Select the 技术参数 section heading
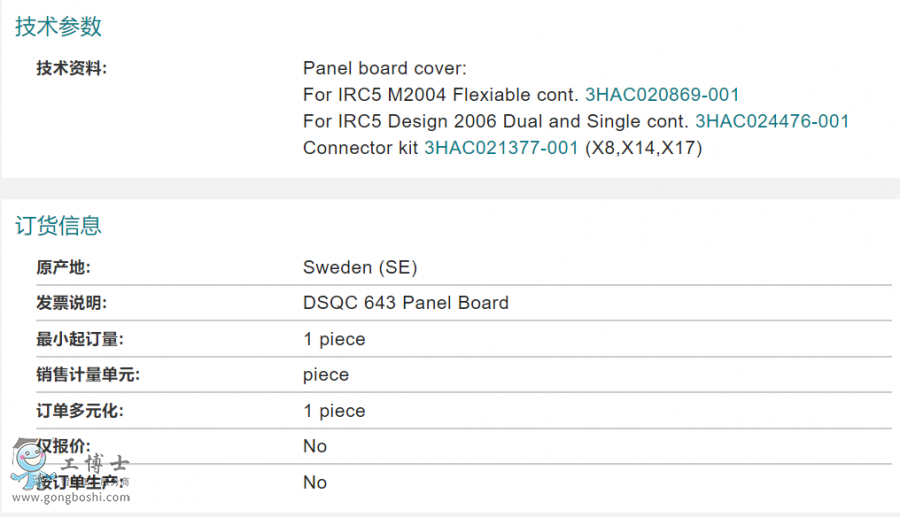Image resolution: width=900 pixels, height=517 pixels. 59,26
